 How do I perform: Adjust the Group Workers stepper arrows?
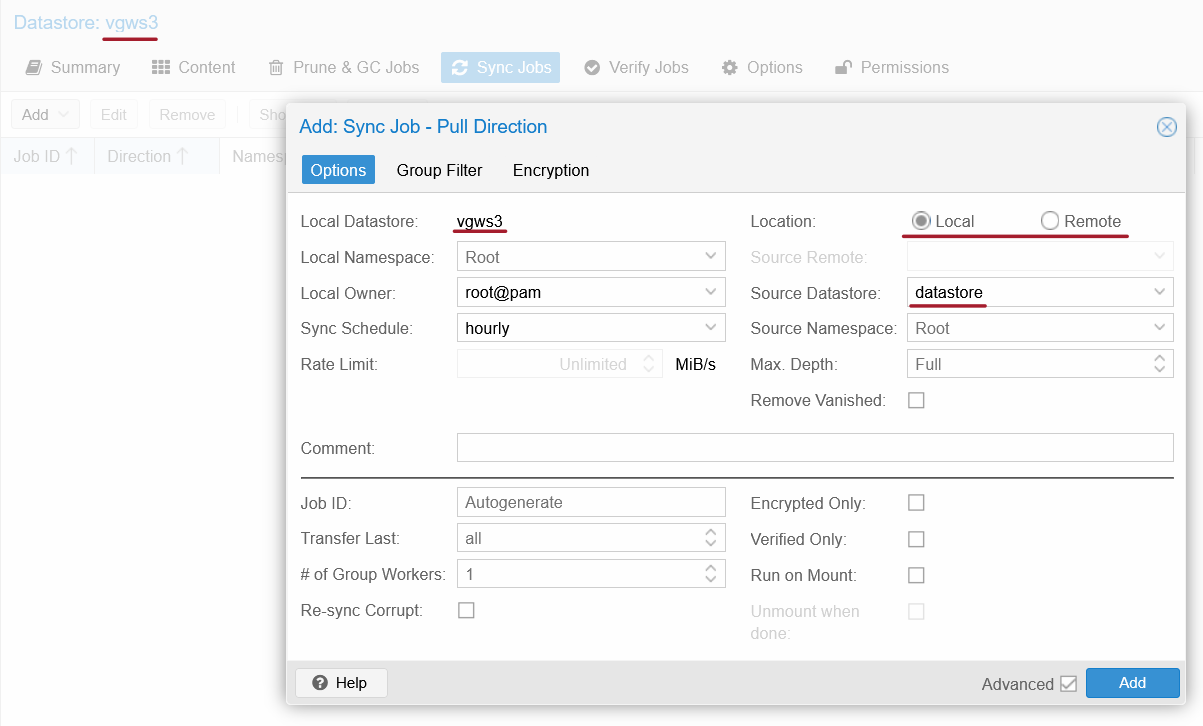711,574
